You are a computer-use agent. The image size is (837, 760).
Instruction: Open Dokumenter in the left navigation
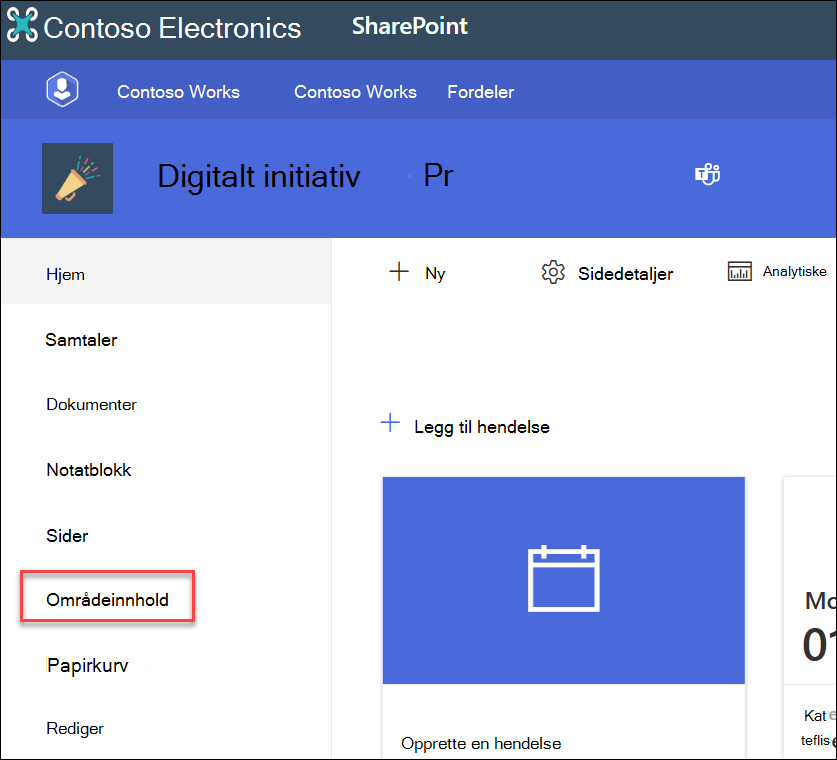(91, 405)
